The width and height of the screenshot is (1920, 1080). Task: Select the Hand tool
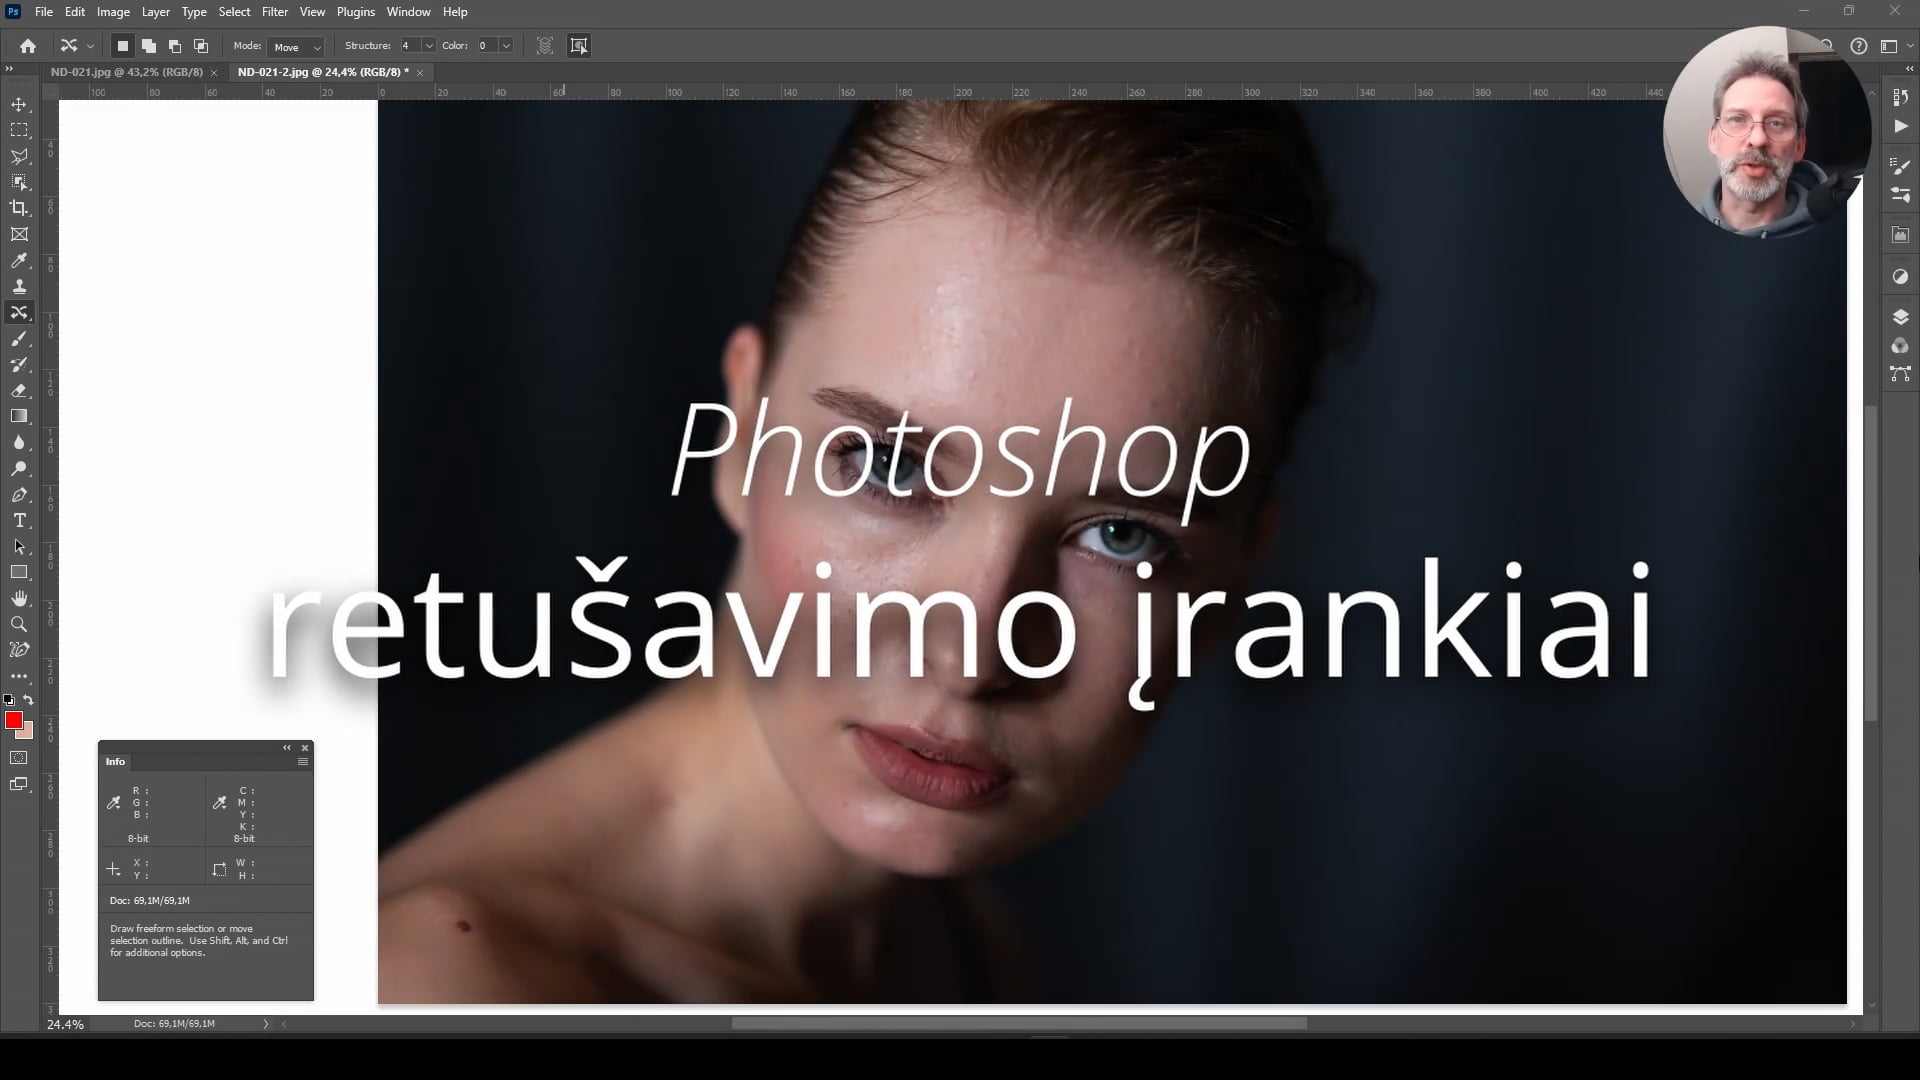tap(19, 598)
